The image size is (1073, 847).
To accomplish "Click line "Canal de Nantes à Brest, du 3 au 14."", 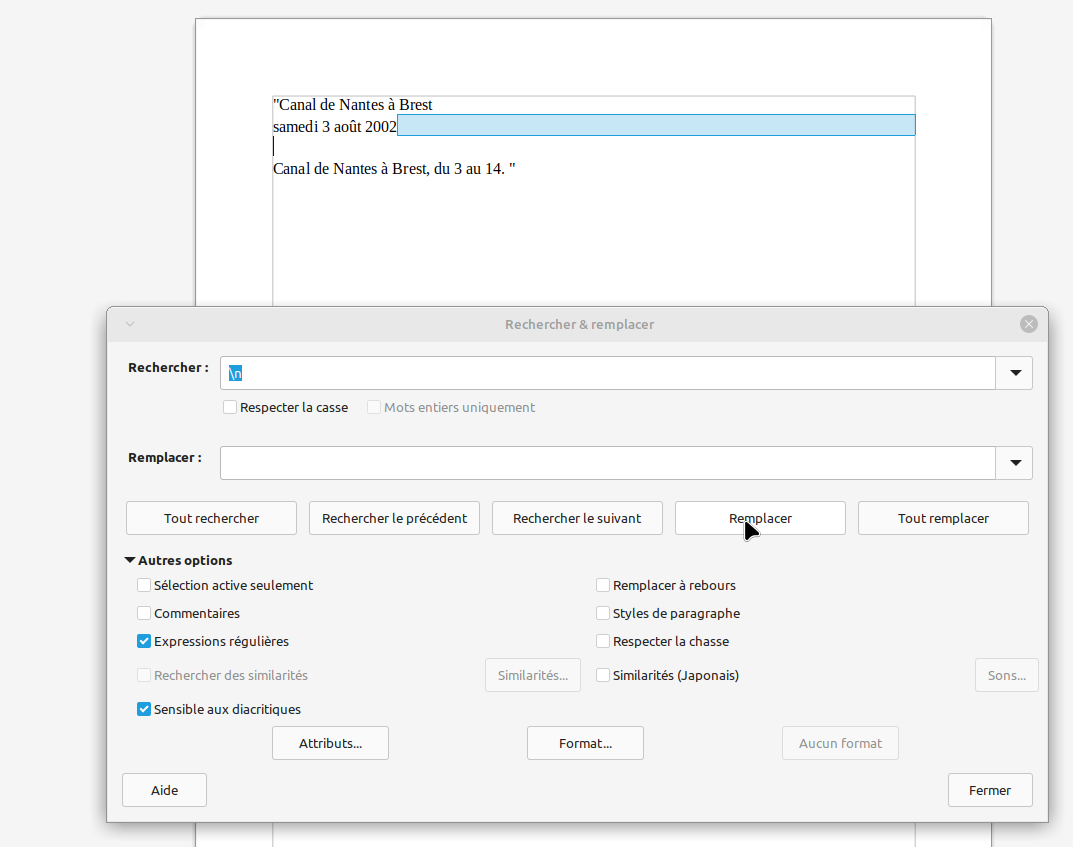I will (x=394, y=168).
